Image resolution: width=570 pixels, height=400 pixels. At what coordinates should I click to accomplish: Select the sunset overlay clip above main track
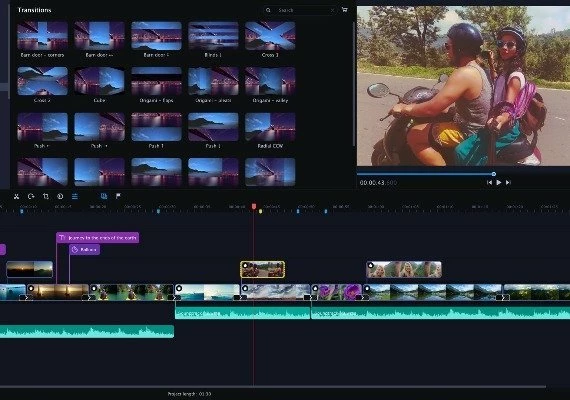pos(29,269)
